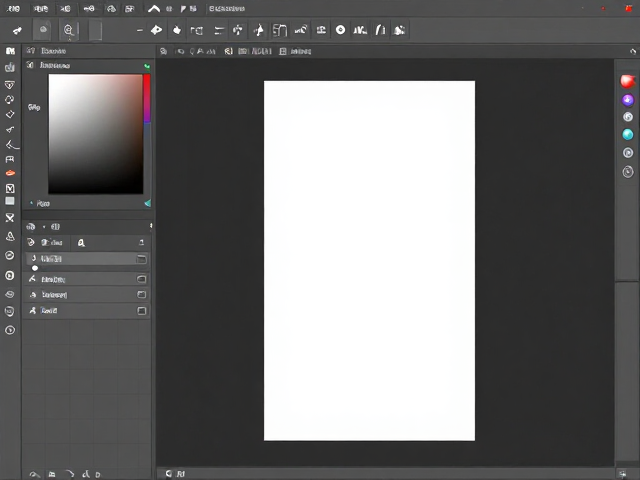
Task: Click the green icon atop the color panel
Action: [147, 66]
